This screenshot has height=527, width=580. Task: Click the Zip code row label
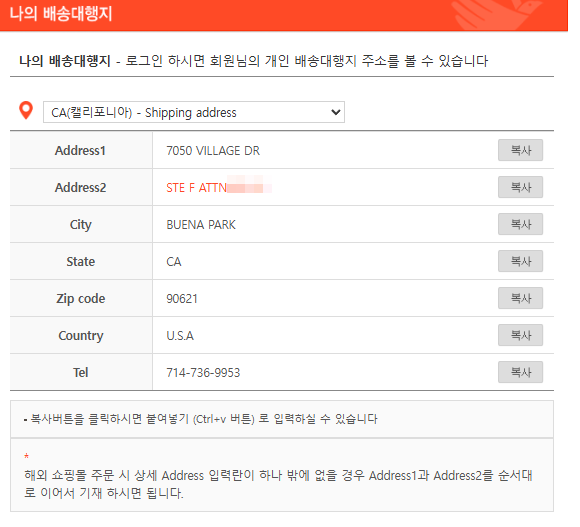[x=80, y=299]
